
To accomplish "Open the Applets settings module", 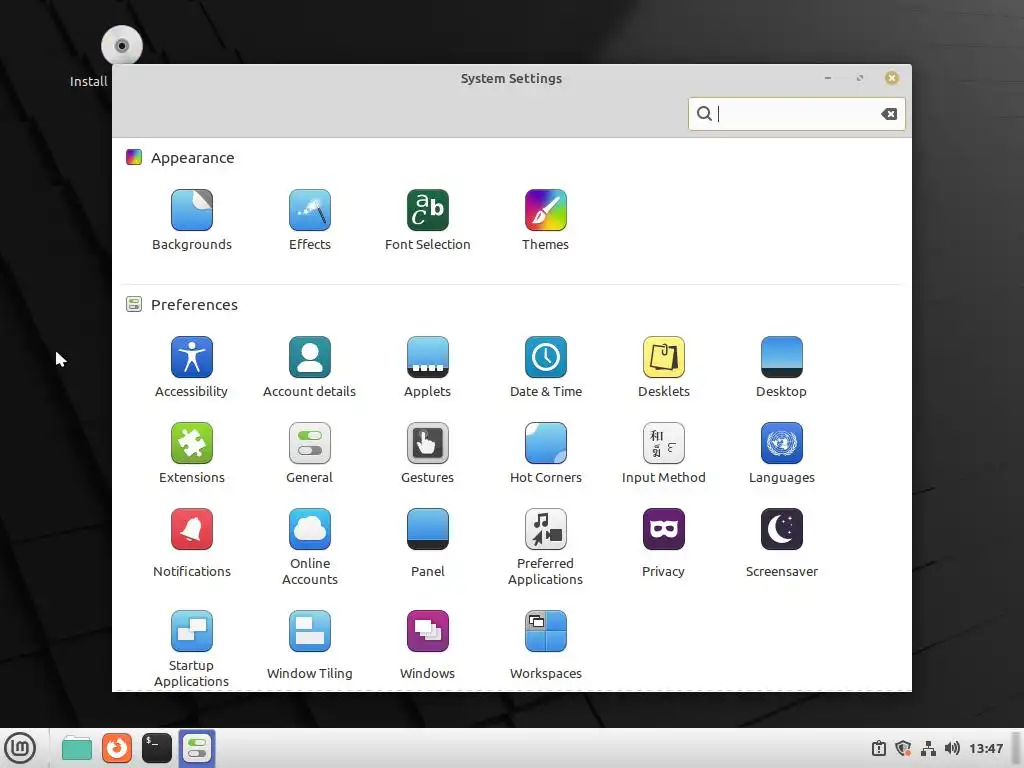I will (x=428, y=367).
